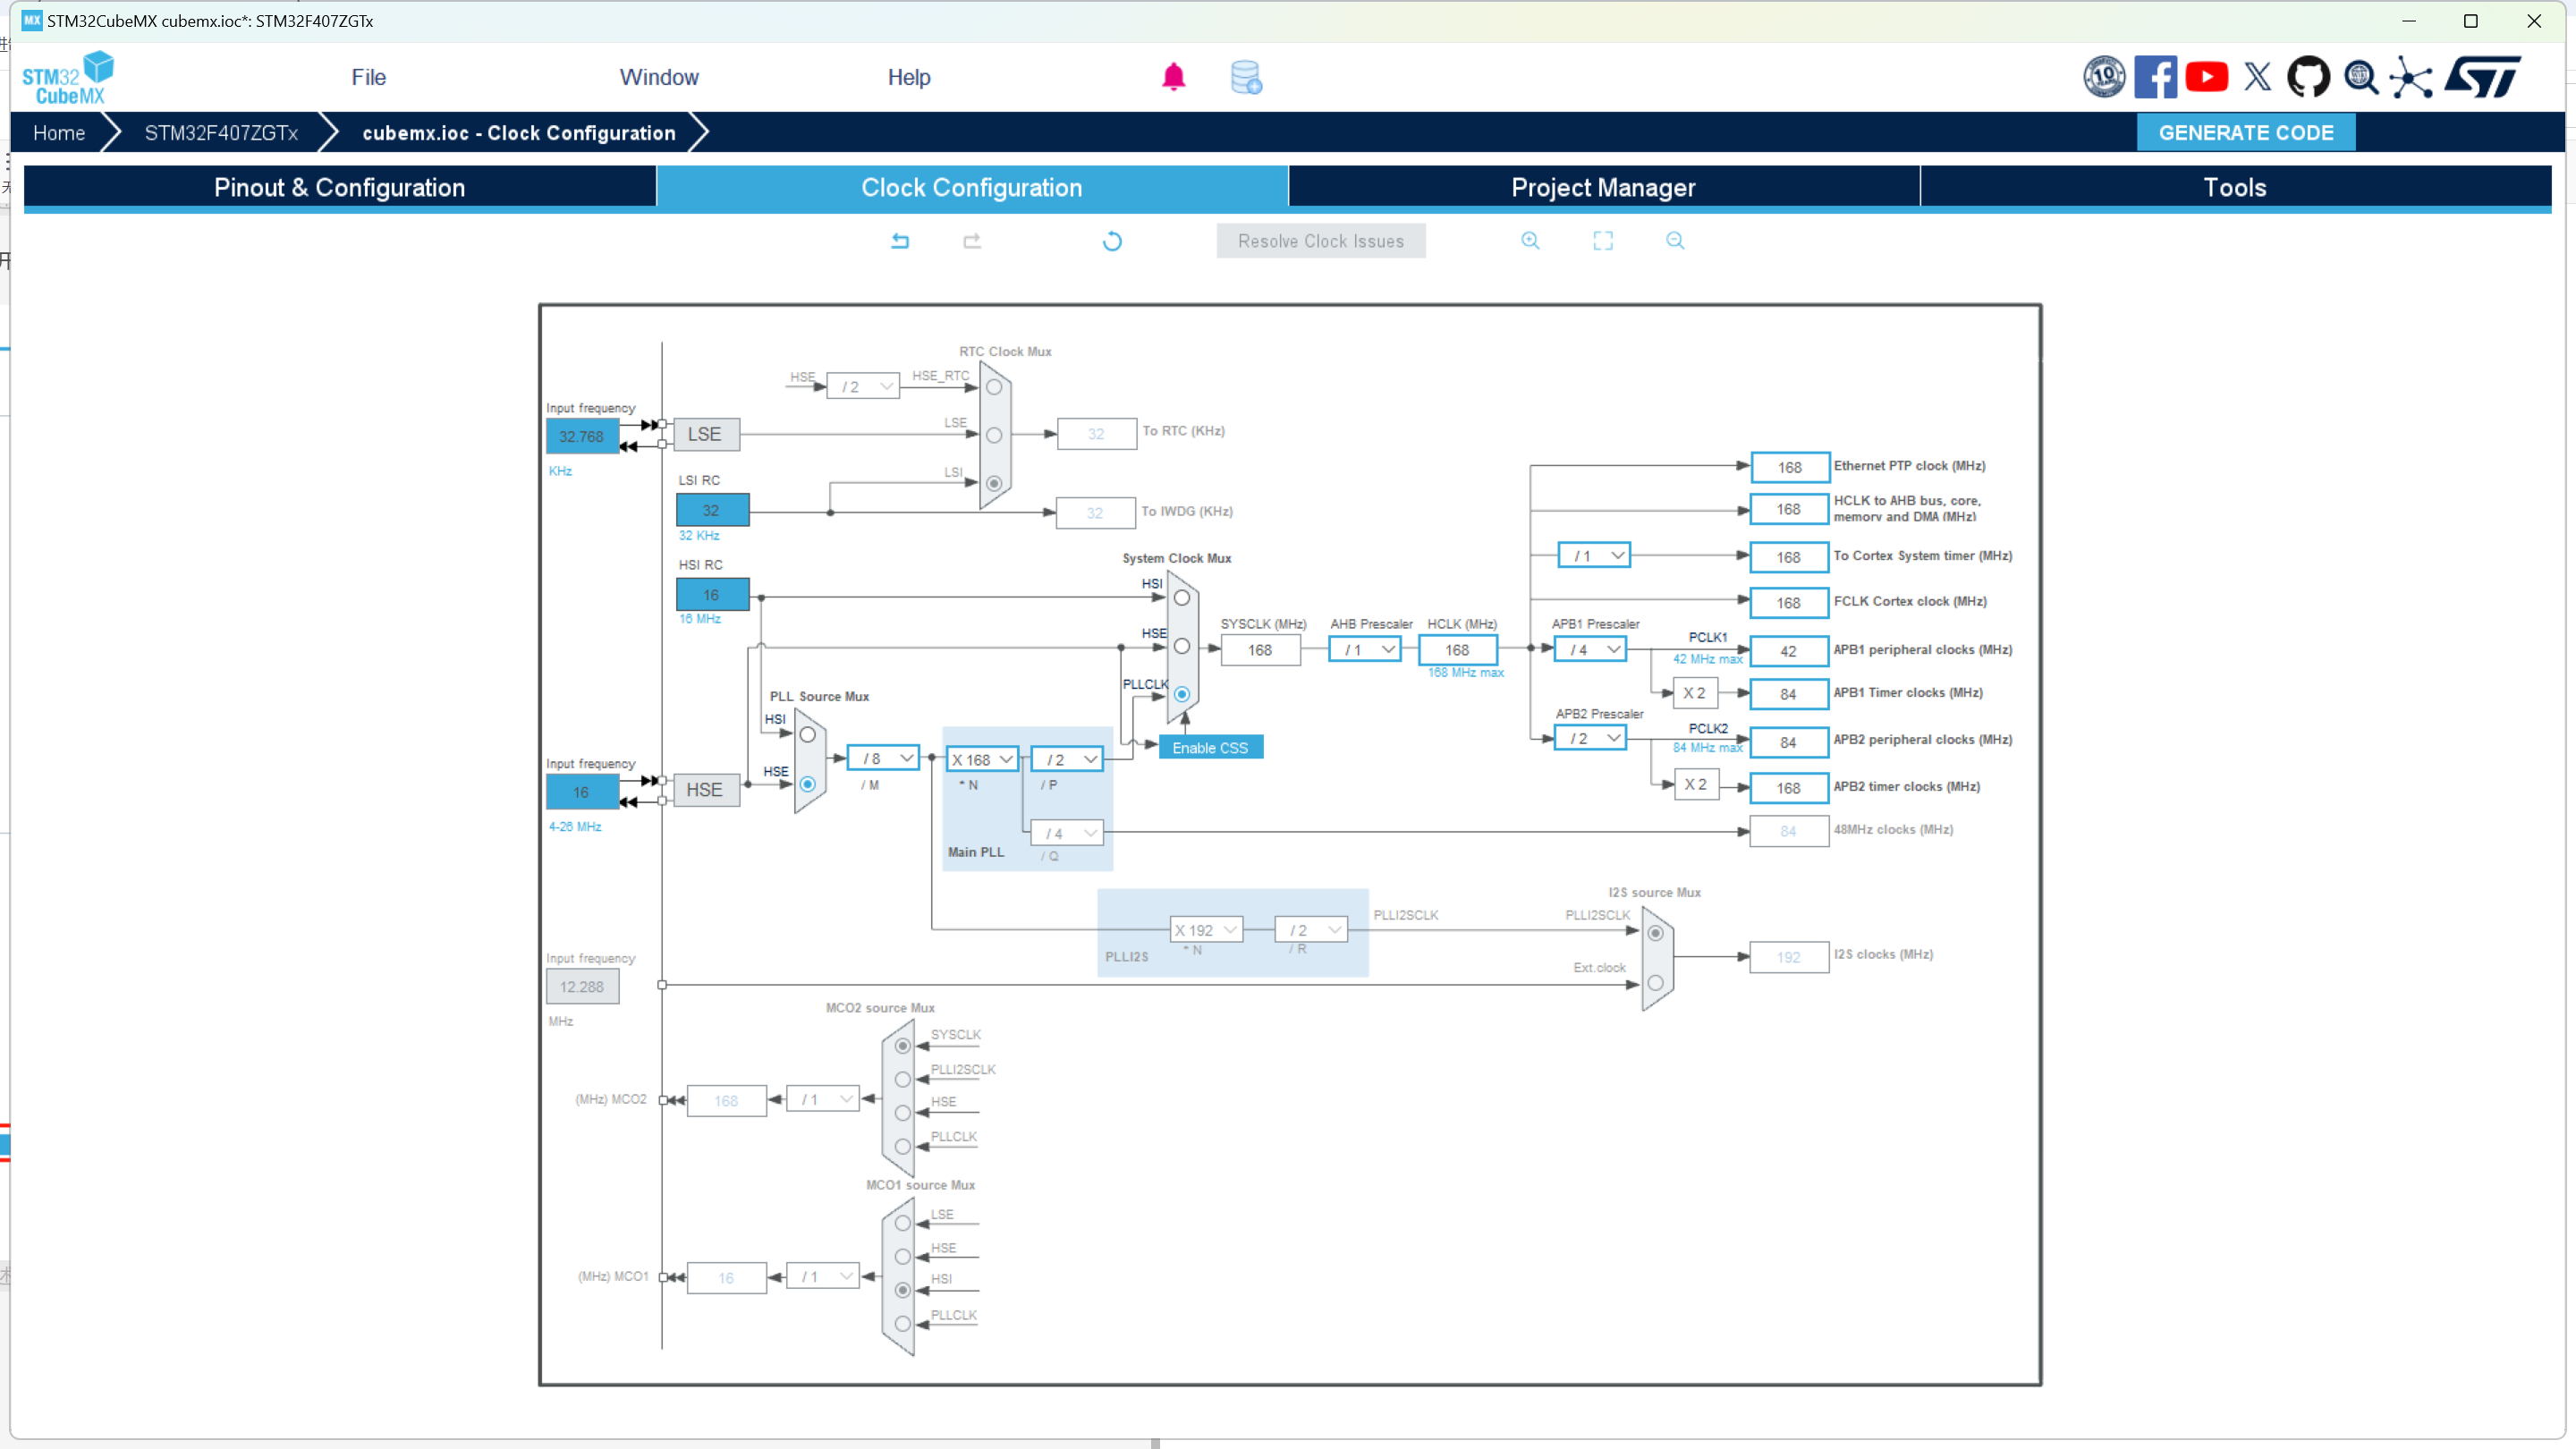The width and height of the screenshot is (2576, 1449).
Task: Open the Facebook link icon
Action: 2155,77
